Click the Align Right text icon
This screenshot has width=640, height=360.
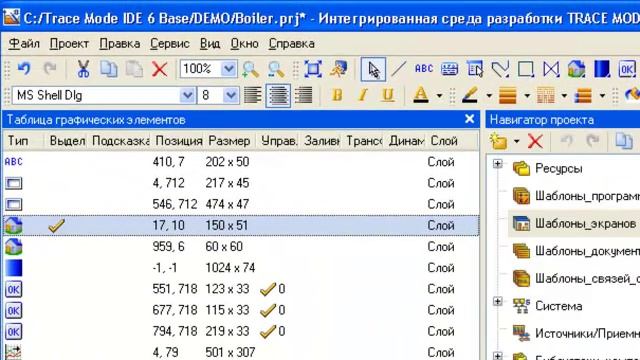(303, 96)
